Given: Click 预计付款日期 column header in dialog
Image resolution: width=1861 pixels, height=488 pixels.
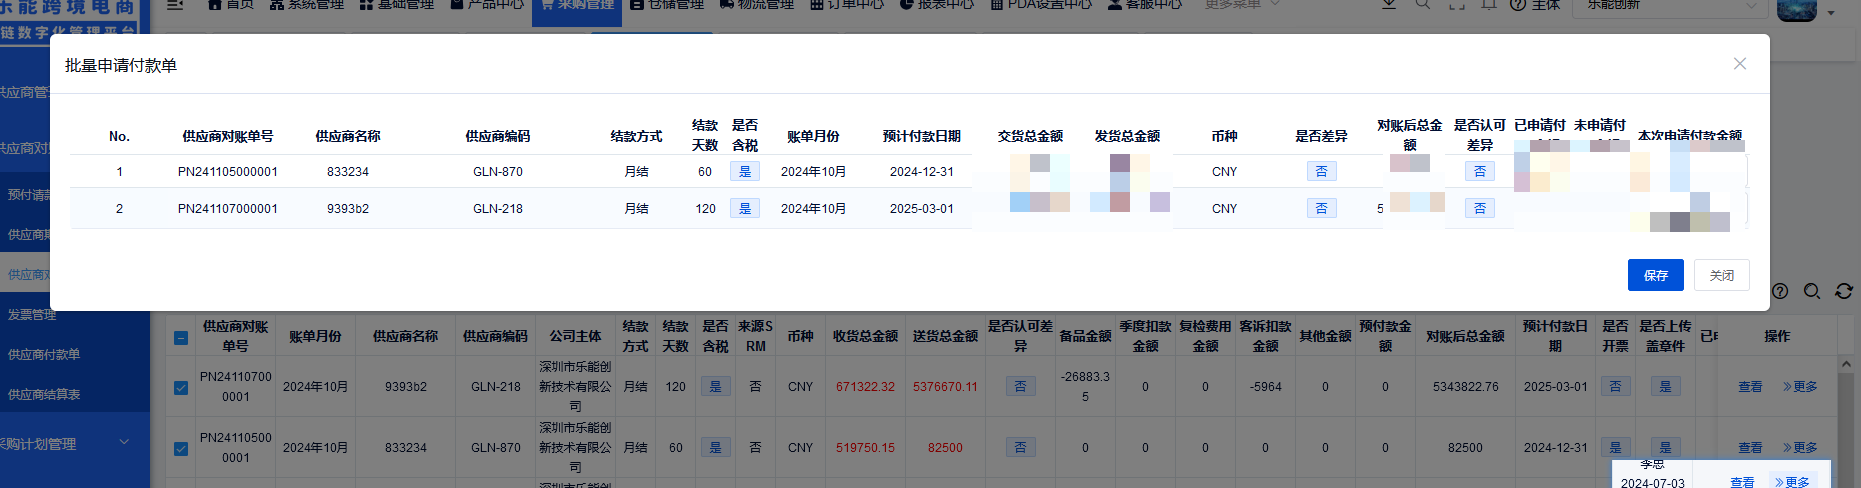Looking at the screenshot, I should (922, 136).
